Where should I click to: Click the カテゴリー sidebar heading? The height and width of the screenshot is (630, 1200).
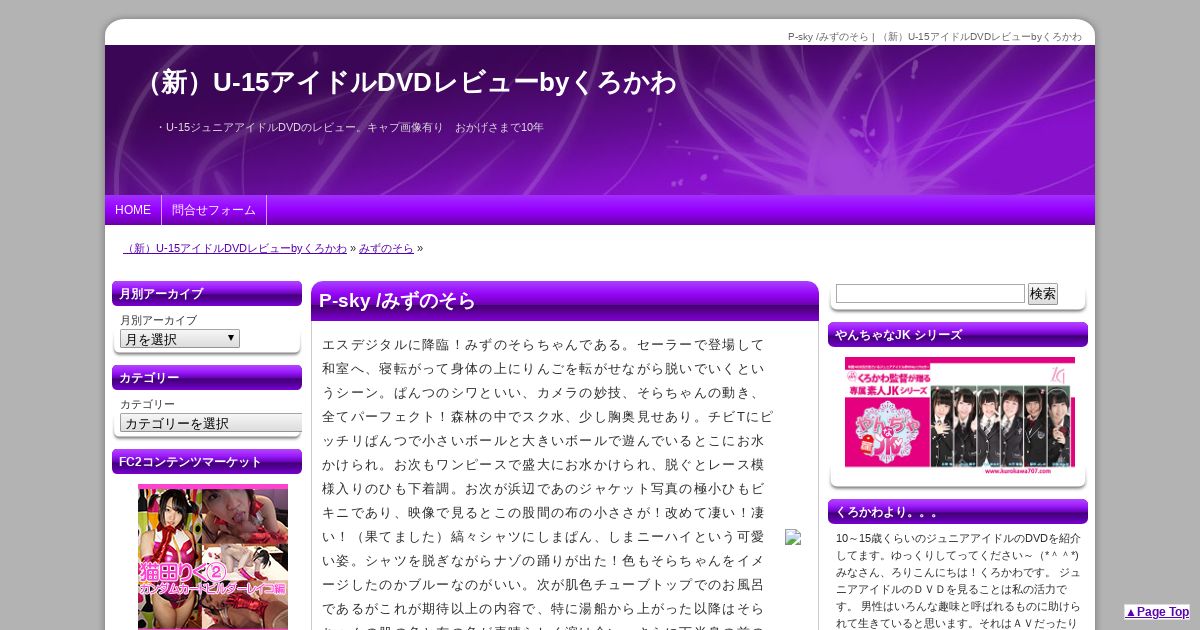(x=207, y=378)
